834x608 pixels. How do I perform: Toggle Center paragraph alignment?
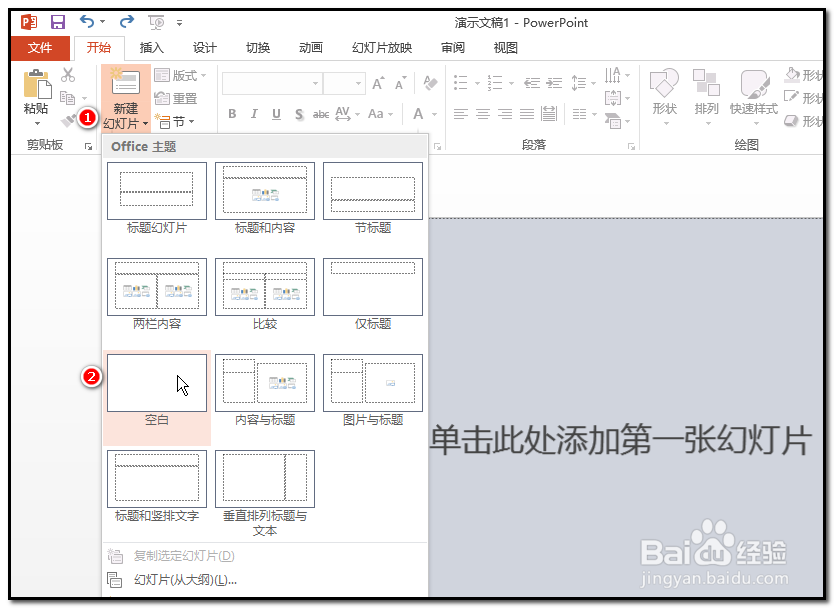[x=483, y=114]
